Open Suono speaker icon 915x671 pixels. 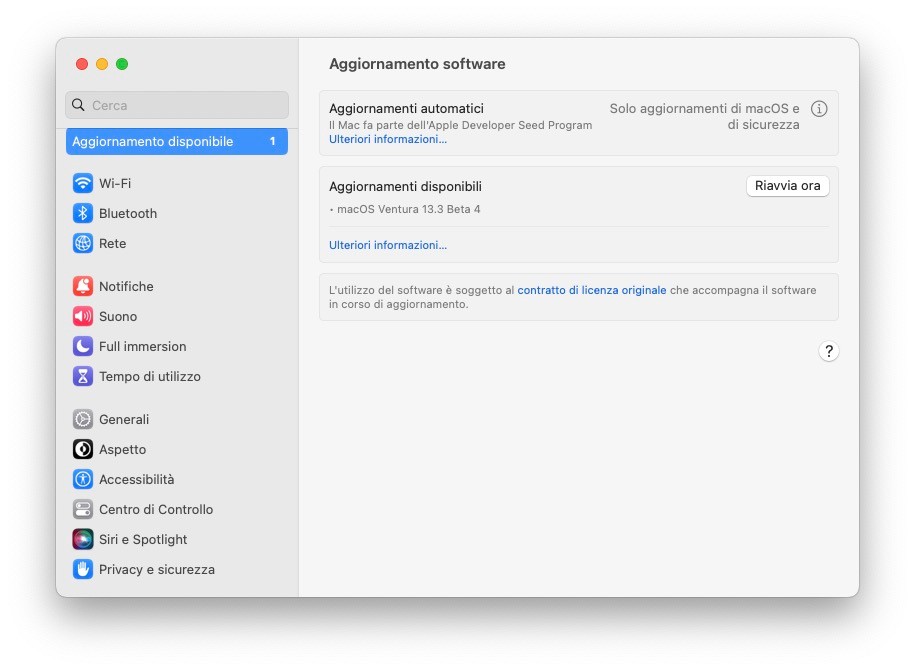pyautogui.click(x=83, y=316)
